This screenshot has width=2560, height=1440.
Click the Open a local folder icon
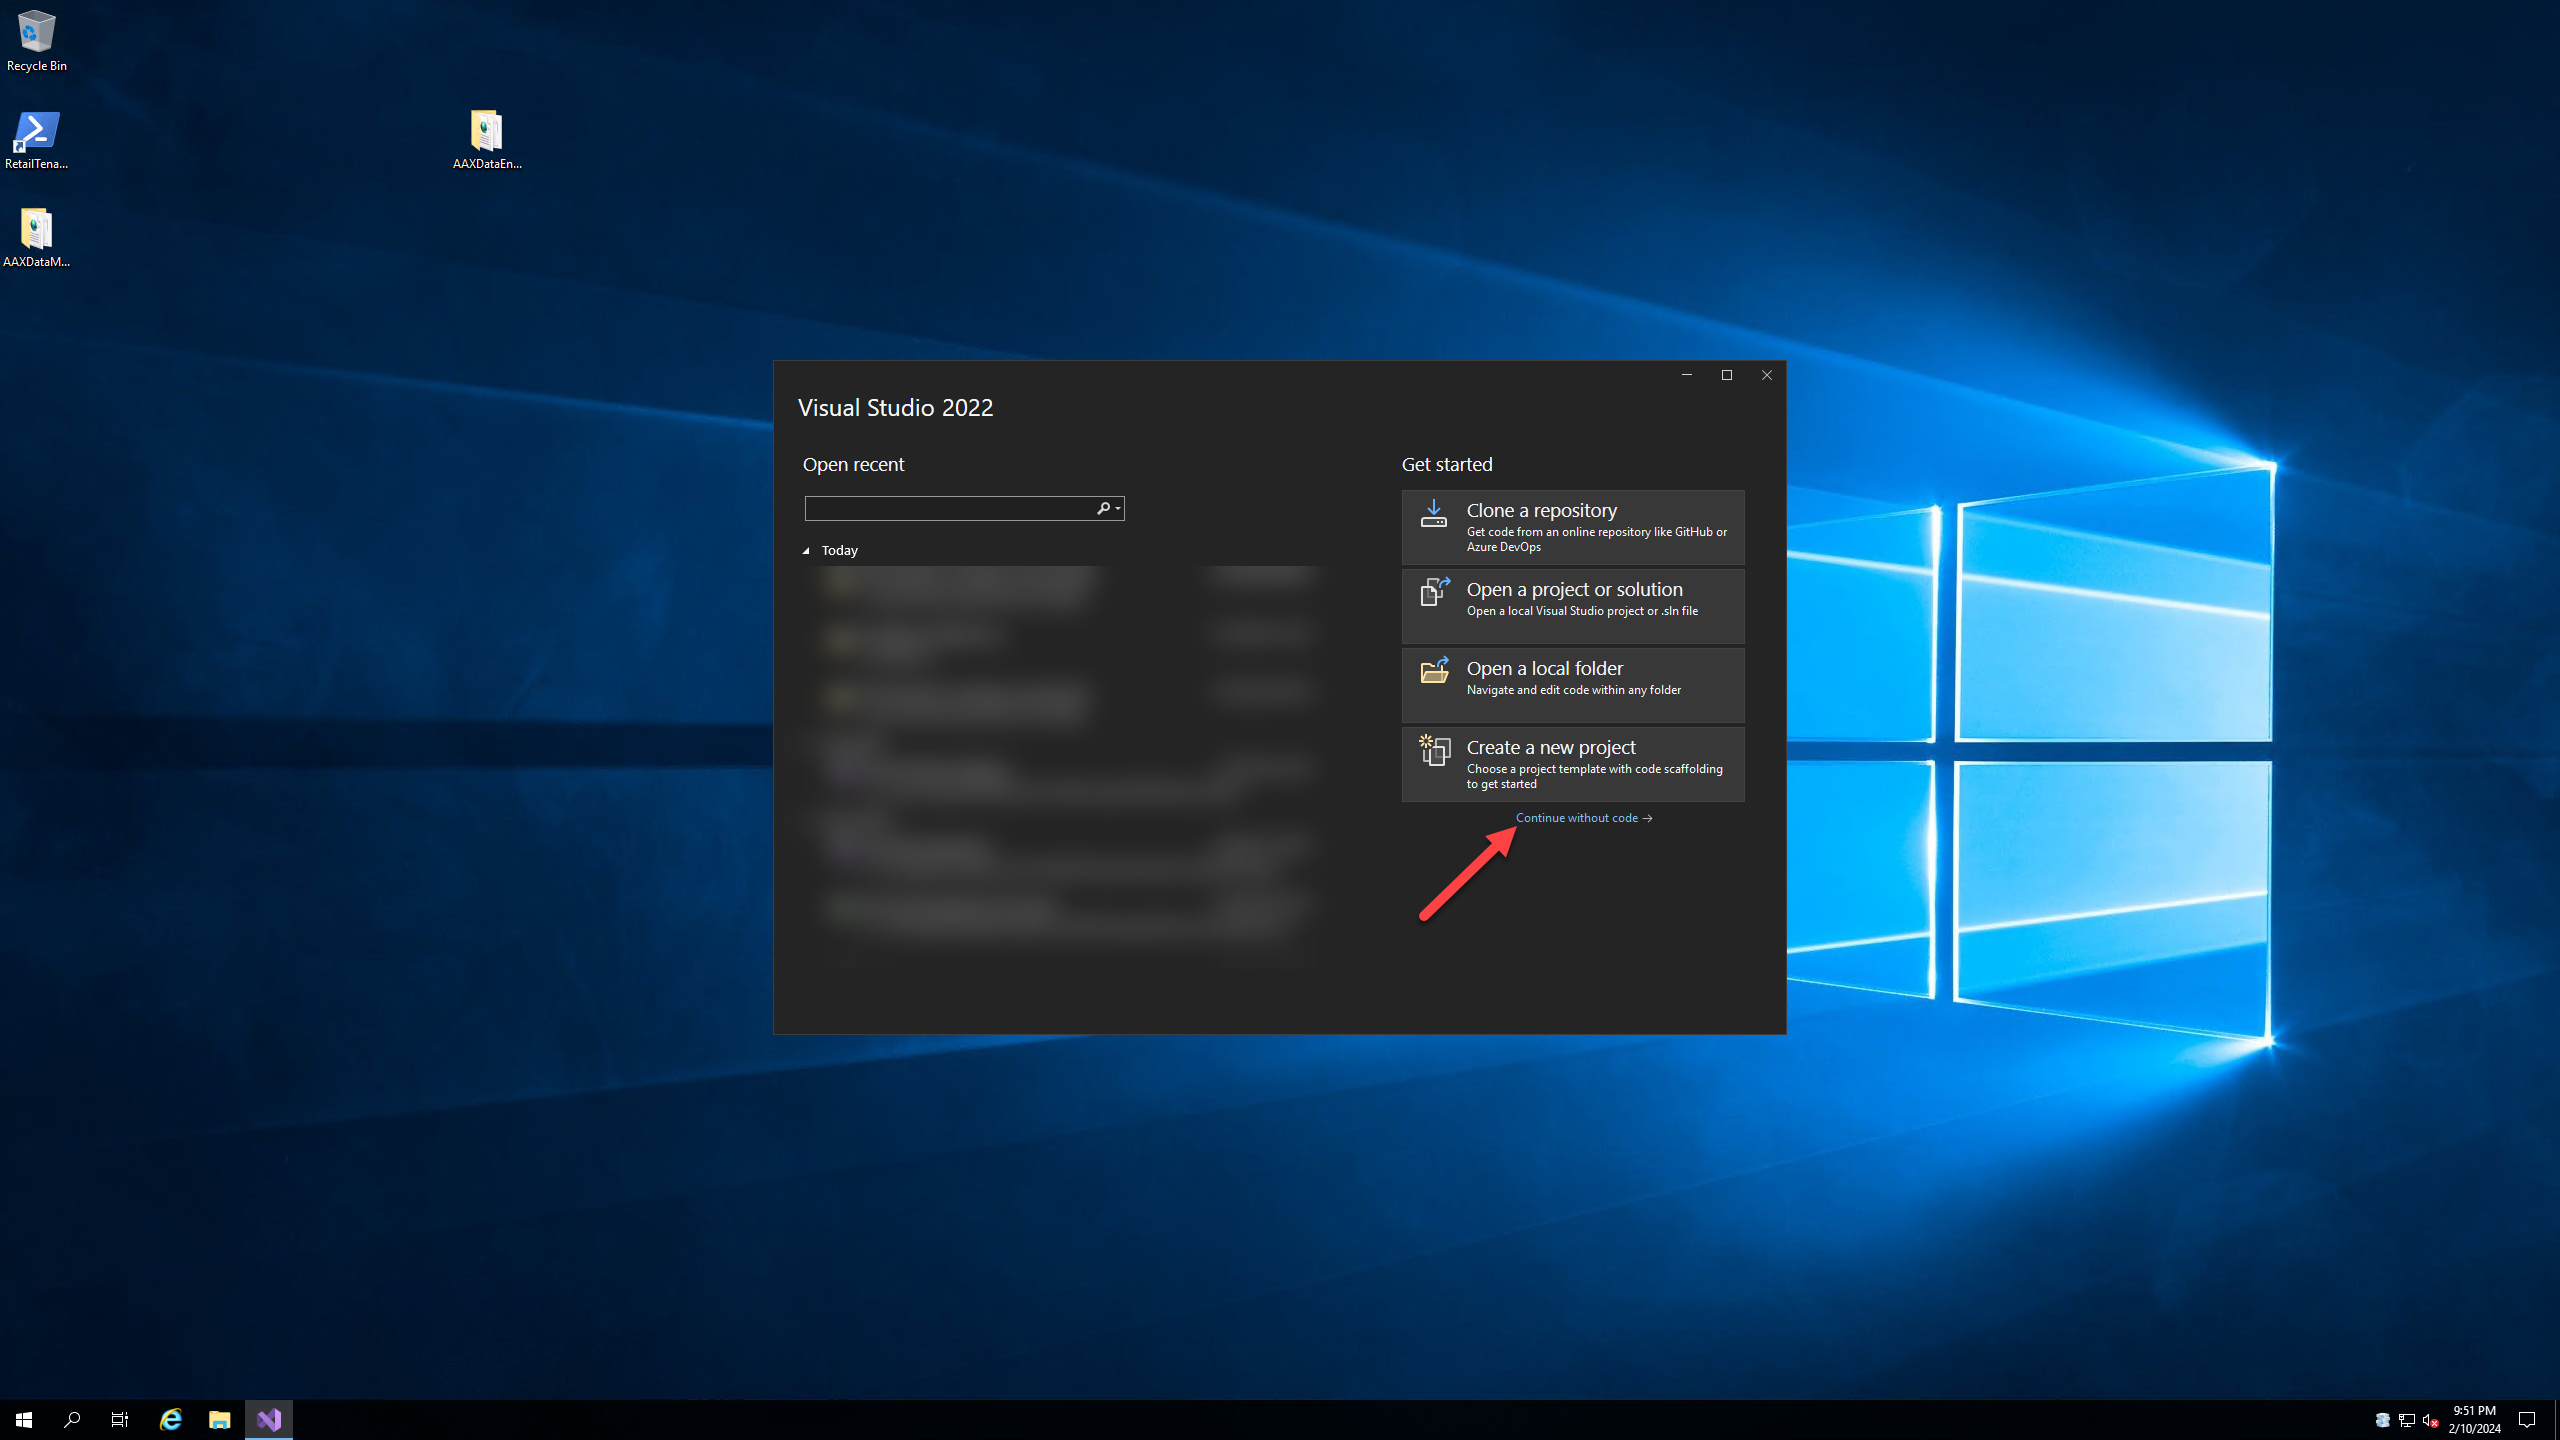[x=1434, y=670]
